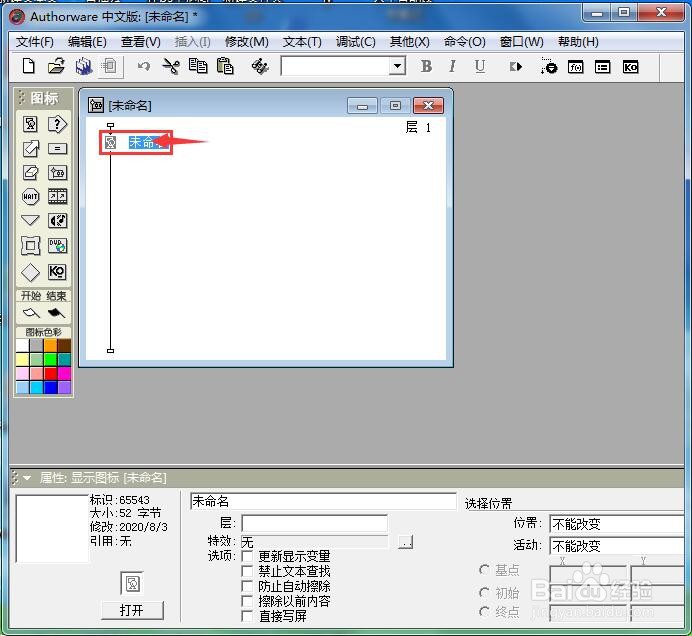
Task: Toggle Bold text formatting
Action: pyautogui.click(x=426, y=67)
